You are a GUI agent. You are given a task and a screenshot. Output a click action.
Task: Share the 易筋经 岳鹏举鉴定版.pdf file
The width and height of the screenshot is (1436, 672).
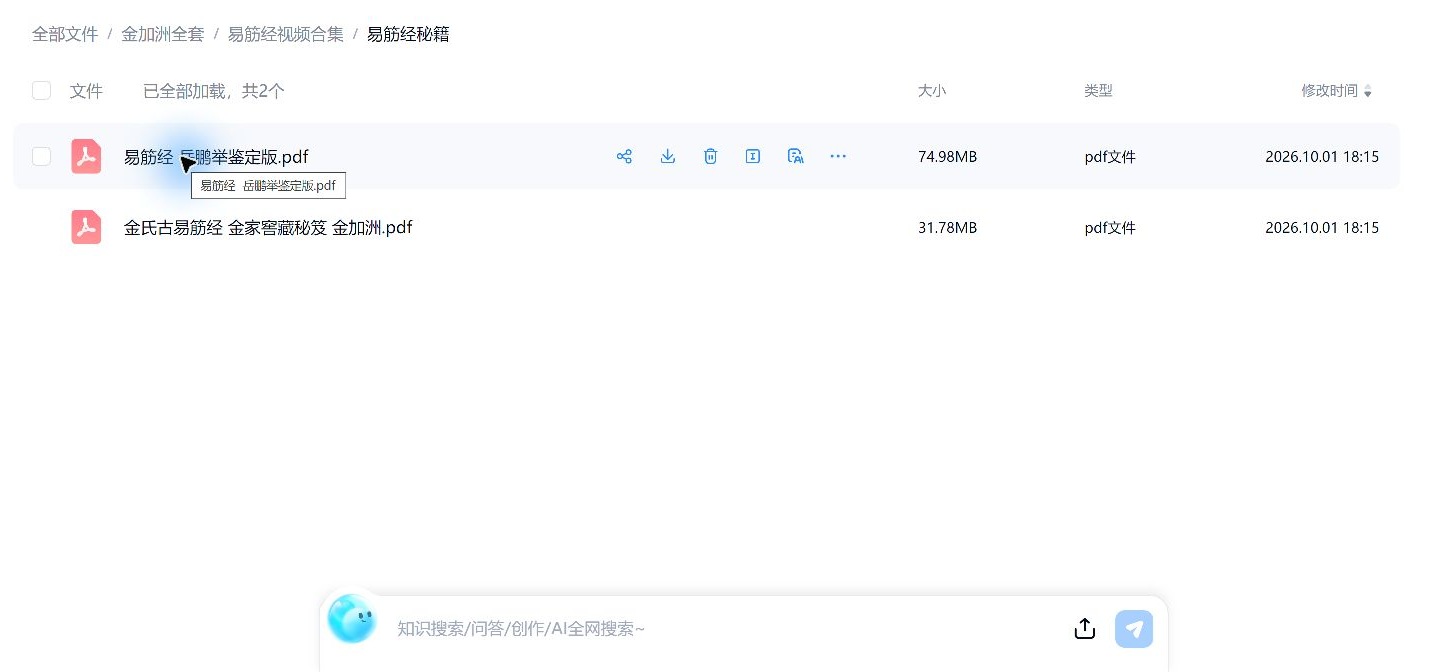click(625, 156)
